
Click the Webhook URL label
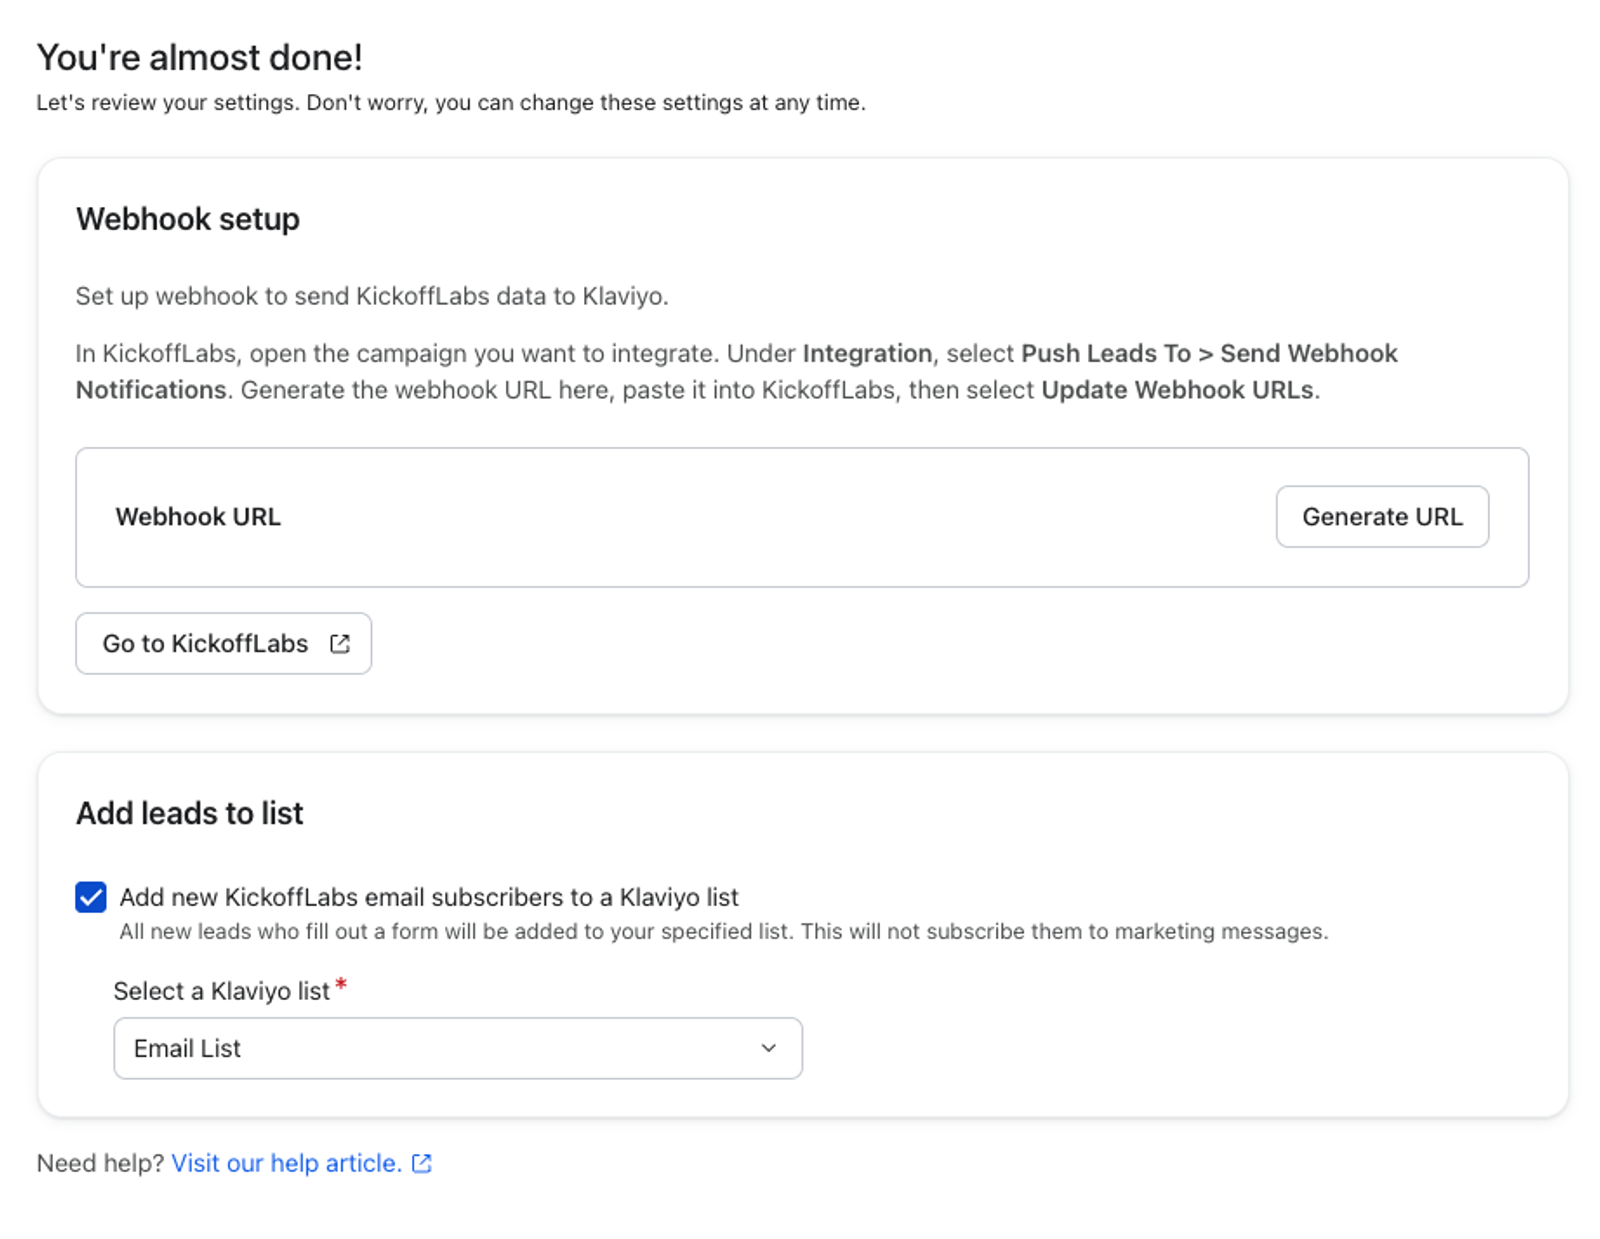pyautogui.click(x=198, y=517)
